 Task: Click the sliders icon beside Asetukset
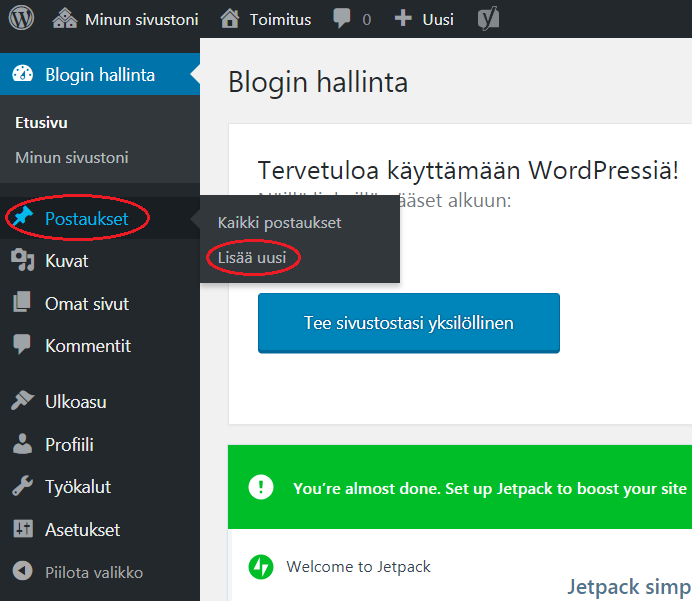pyautogui.click(x=23, y=528)
